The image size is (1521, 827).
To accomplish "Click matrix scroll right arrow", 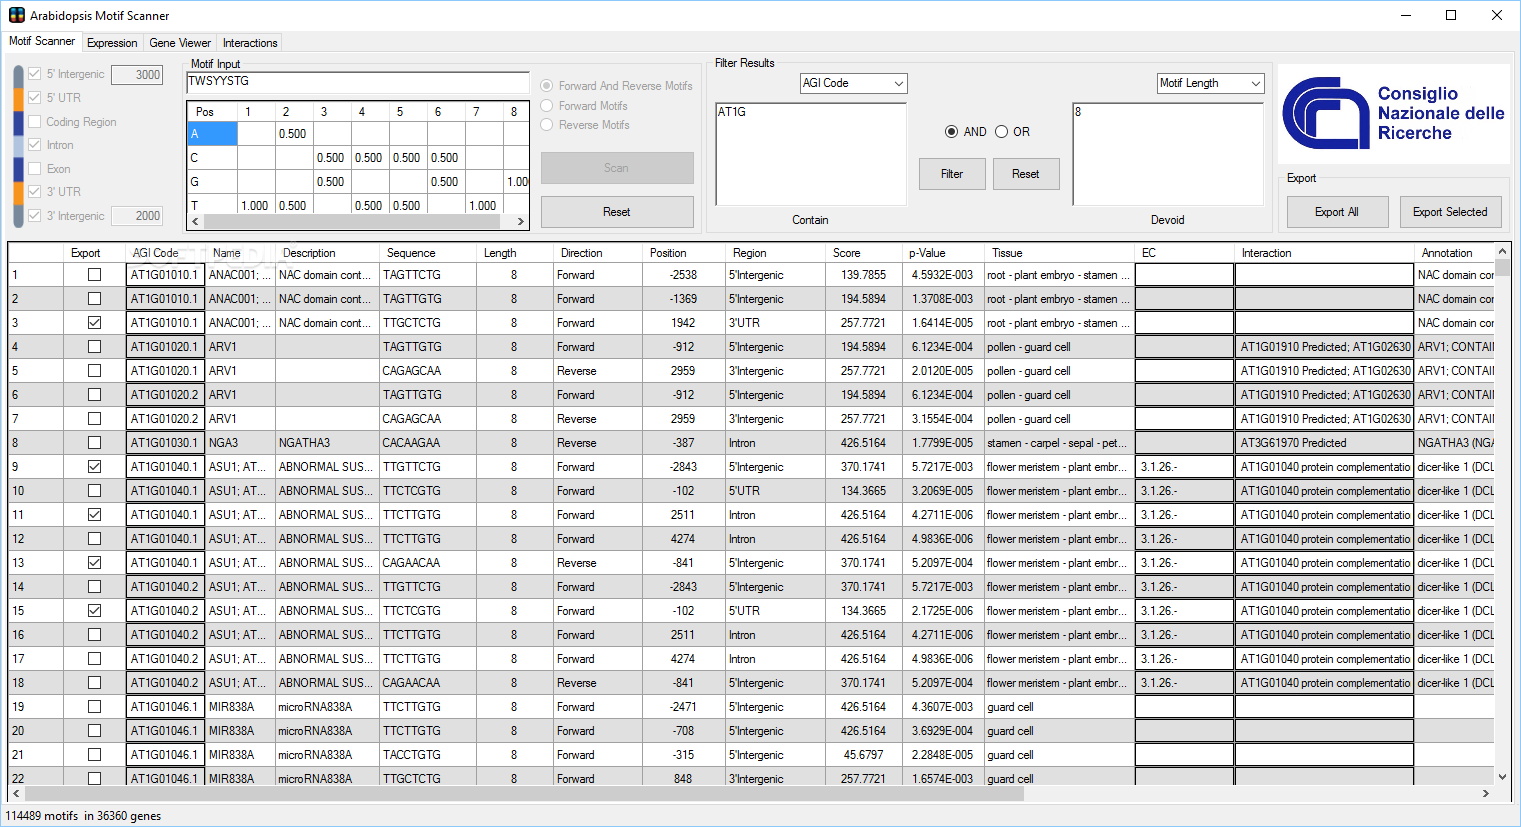I will (x=520, y=221).
